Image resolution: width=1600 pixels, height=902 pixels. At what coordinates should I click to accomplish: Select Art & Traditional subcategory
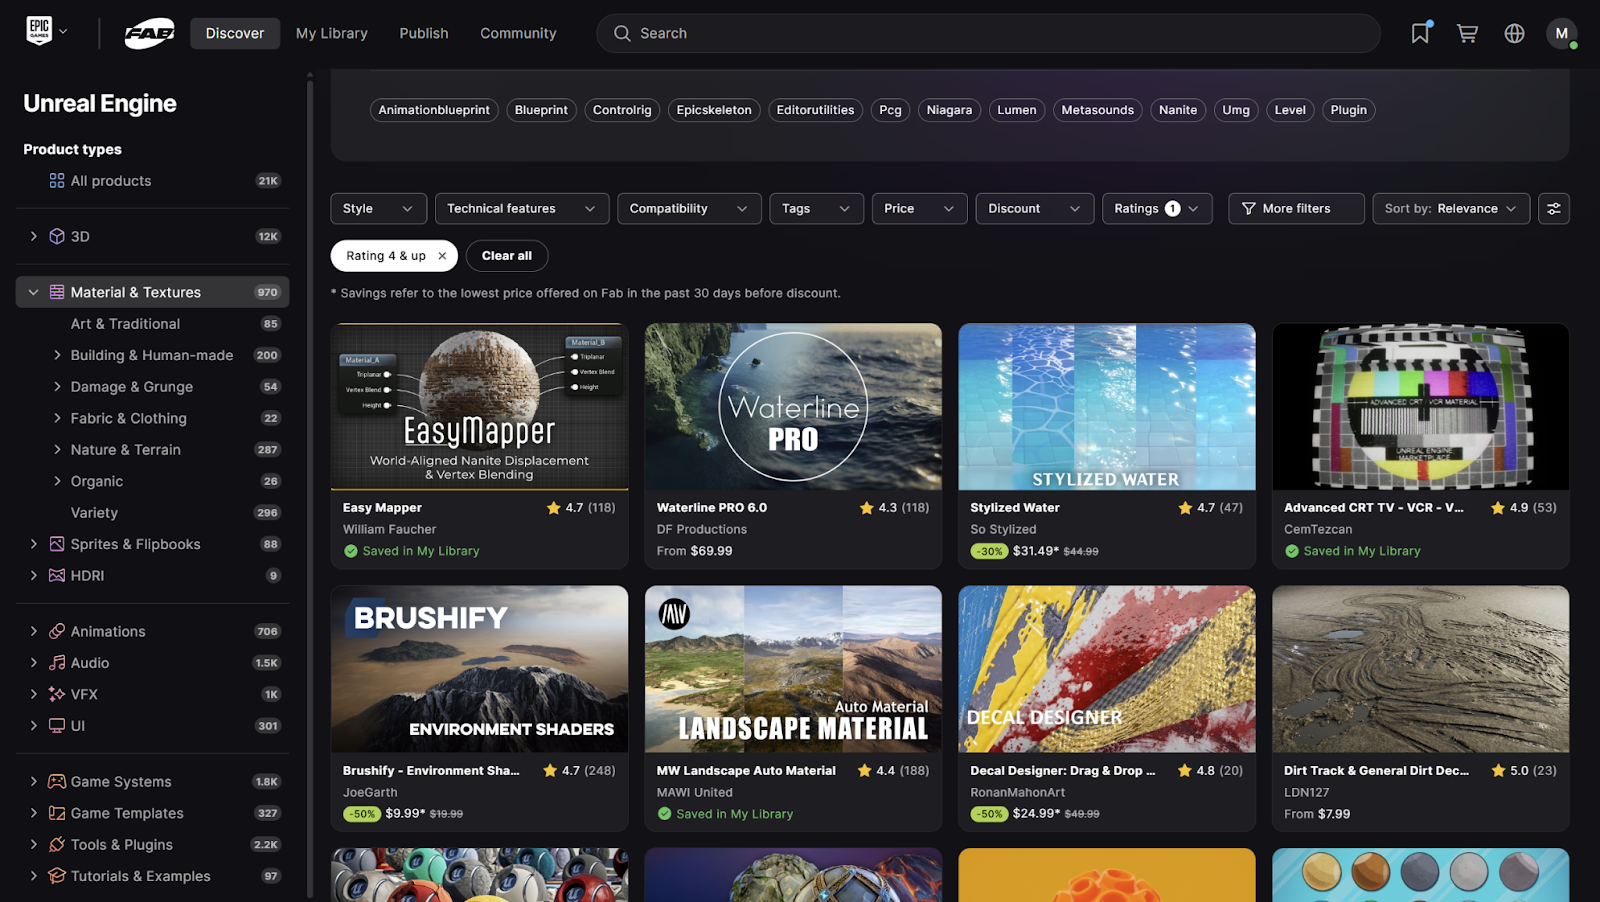(125, 324)
